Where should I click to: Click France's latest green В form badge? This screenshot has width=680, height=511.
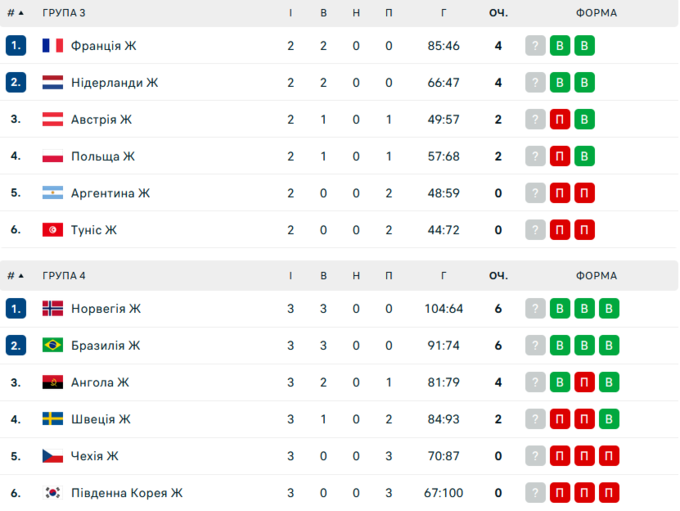coord(585,46)
